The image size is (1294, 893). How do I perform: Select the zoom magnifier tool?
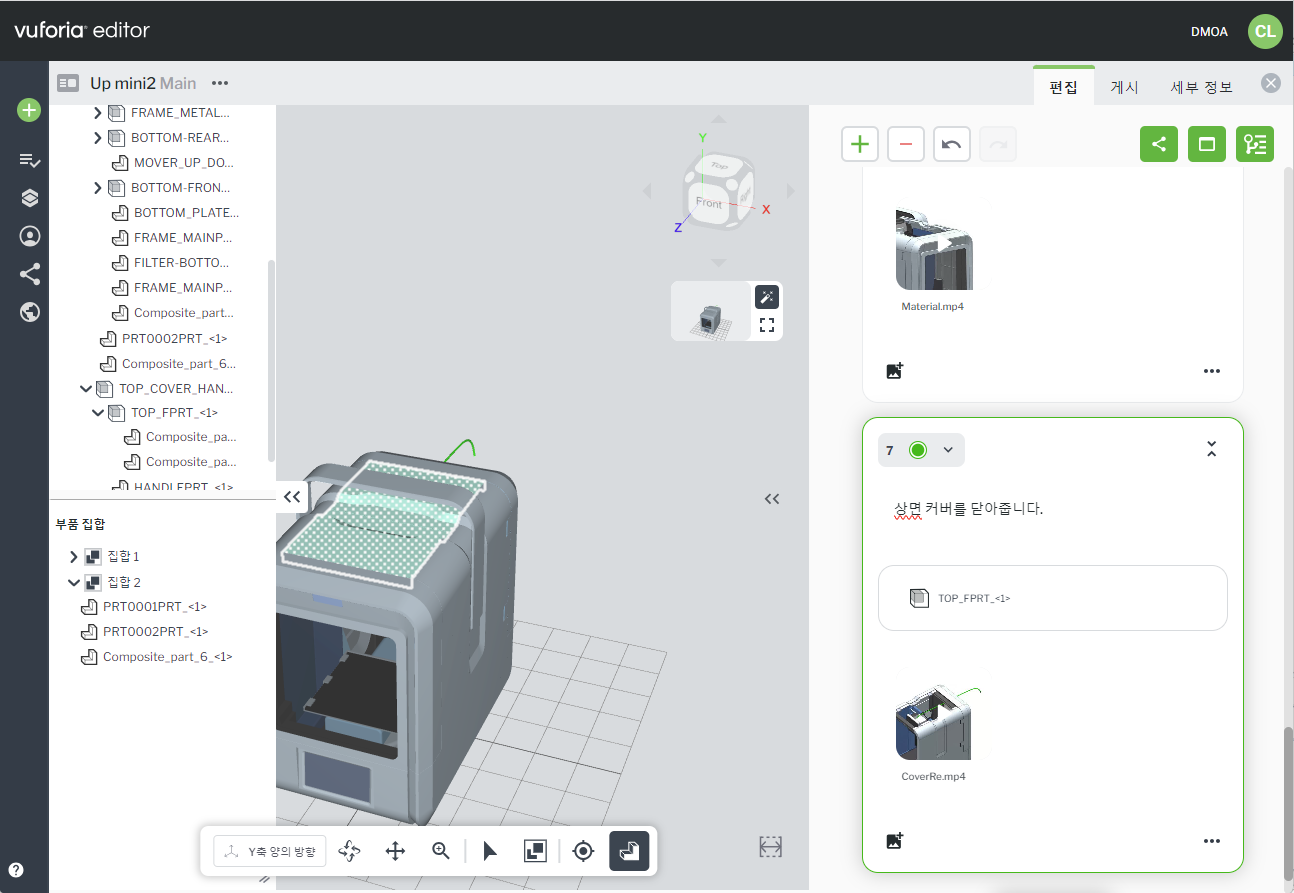click(441, 851)
